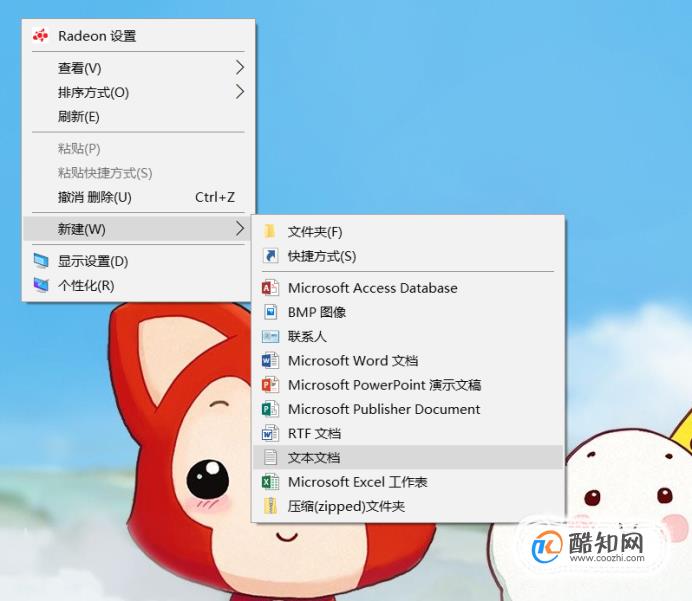692x601 pixels.
Task: Create new Microsoft PowerPoint 演示文稿
Action: [x=408, y=385]
